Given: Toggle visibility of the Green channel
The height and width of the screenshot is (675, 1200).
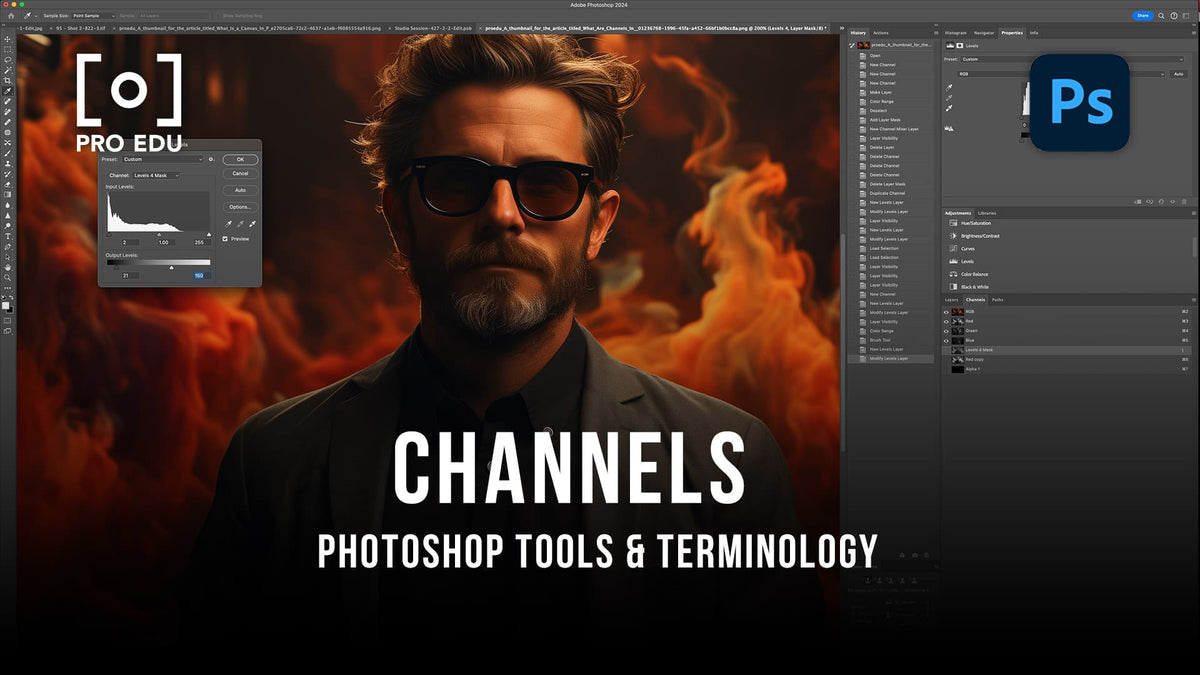Looking at the screenshot, I should pos(947,330).
